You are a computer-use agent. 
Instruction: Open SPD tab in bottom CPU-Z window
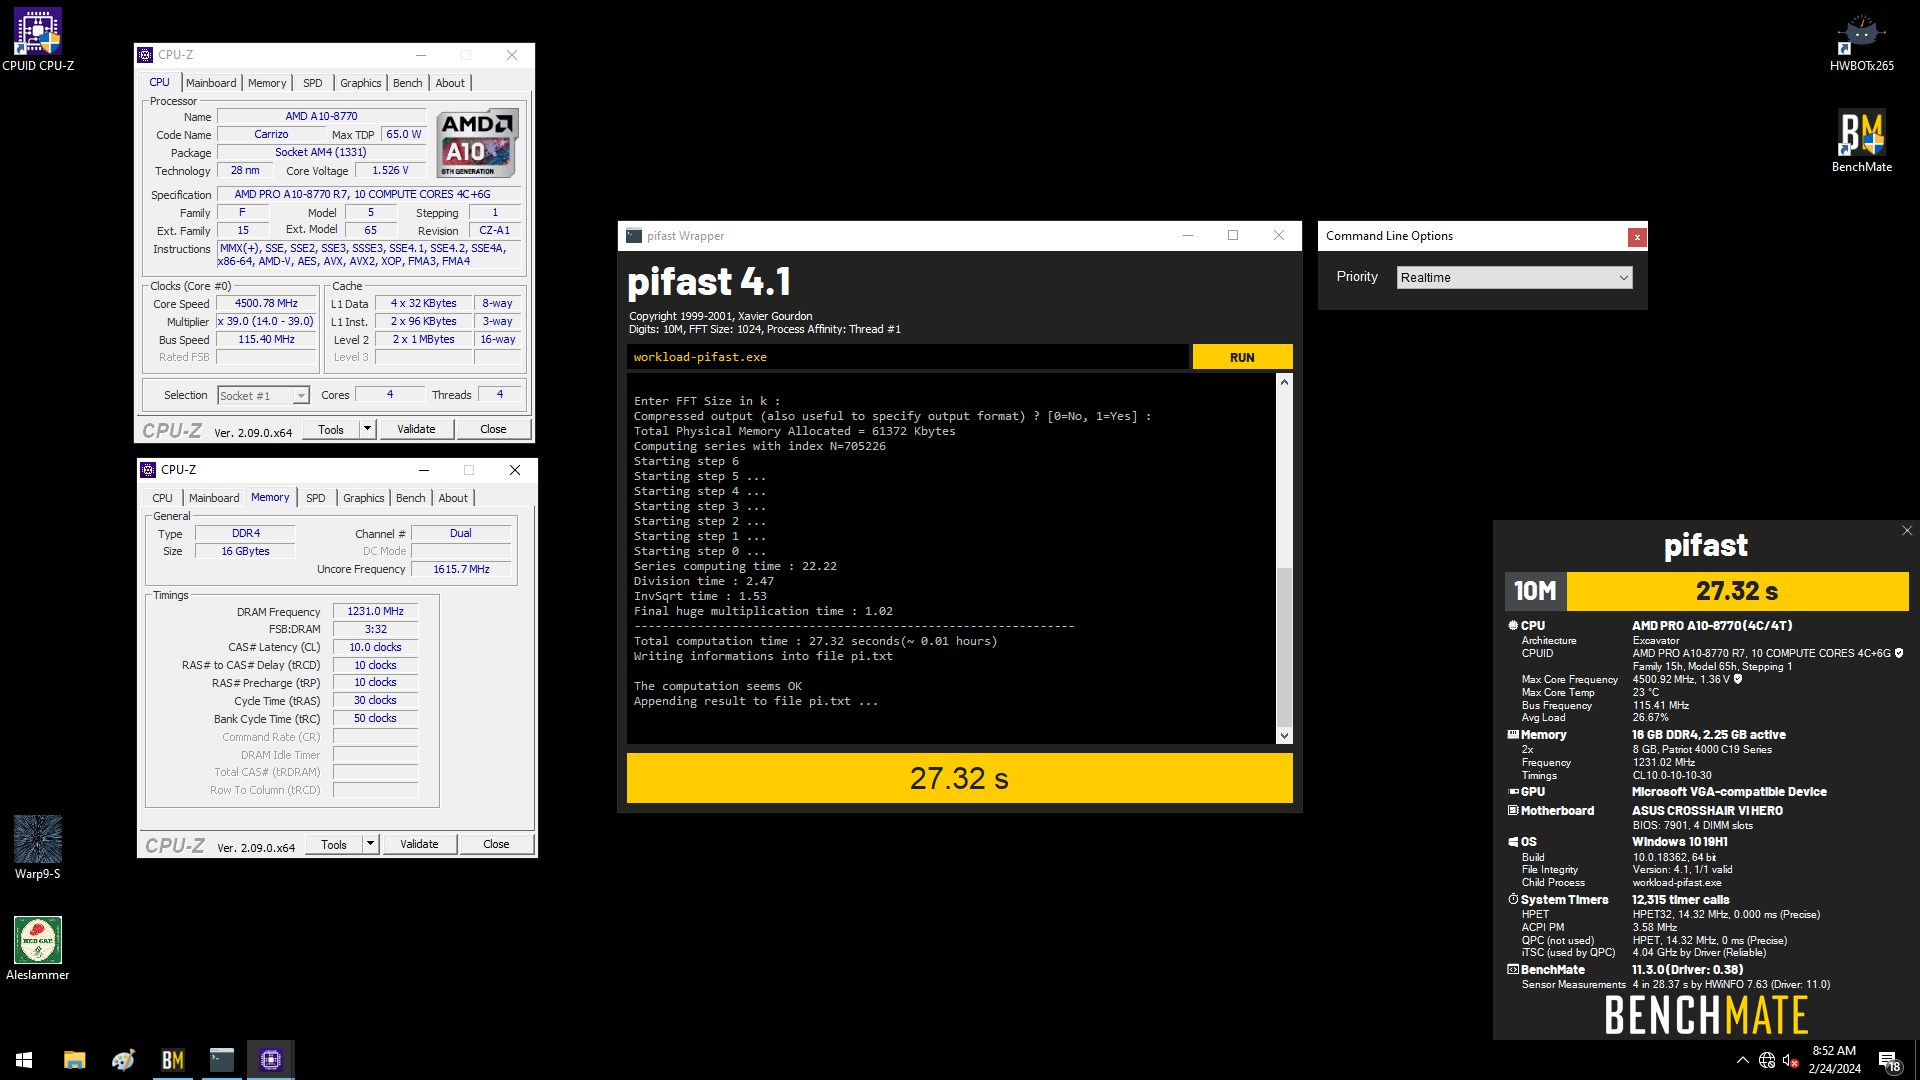(316, 498)
